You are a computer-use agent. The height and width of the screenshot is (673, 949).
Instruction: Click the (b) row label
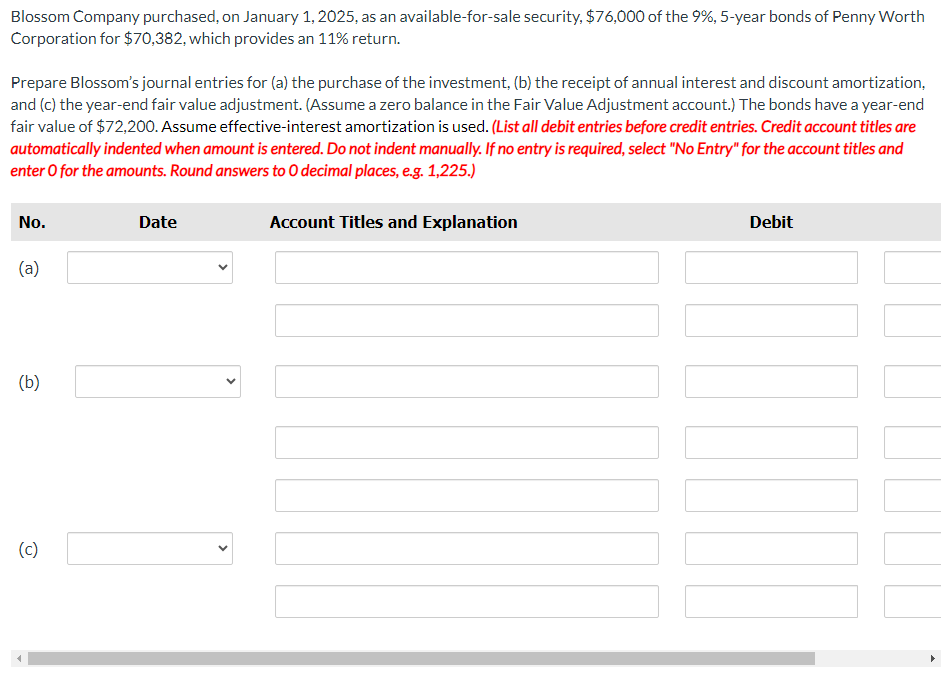[28, 382]
